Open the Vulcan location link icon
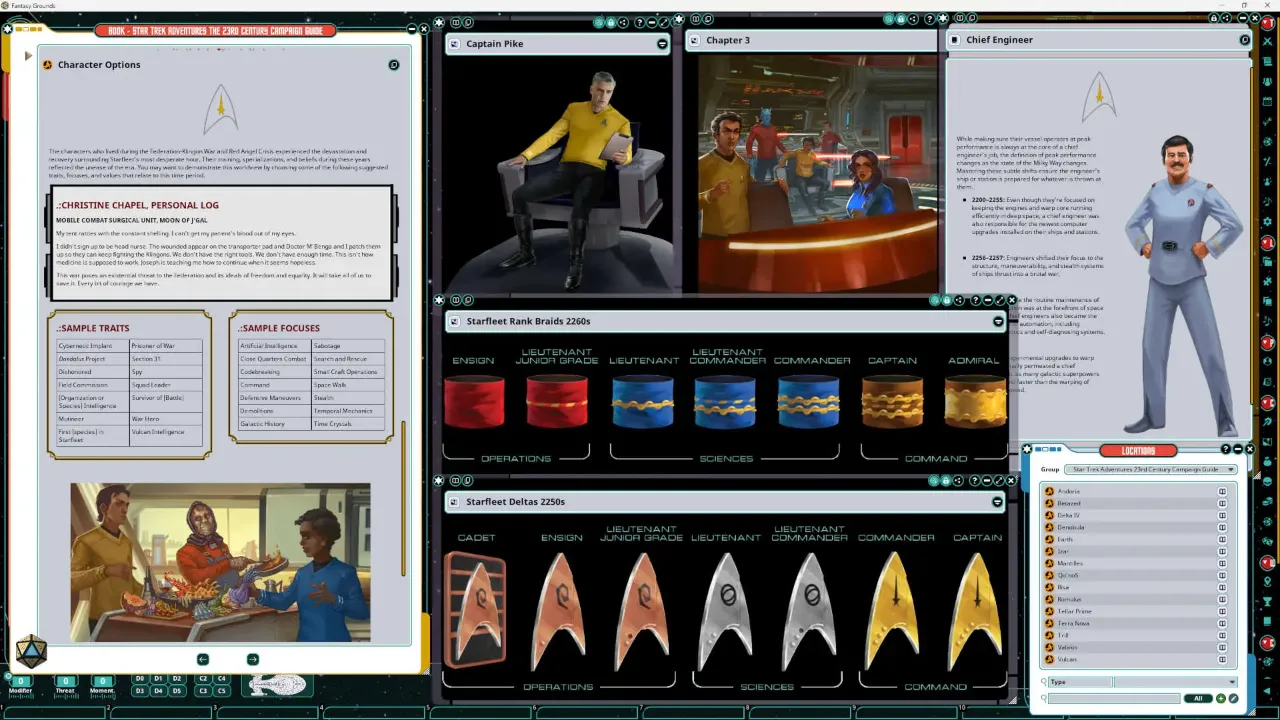 pyautogui.click(x=1050, y=659)
